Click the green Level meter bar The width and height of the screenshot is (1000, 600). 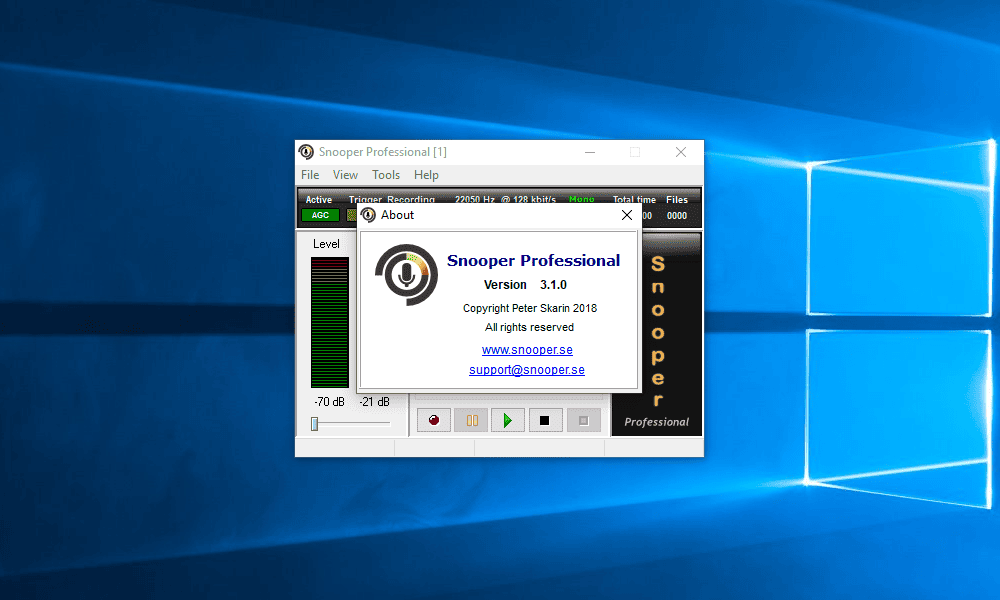point(330,323)
